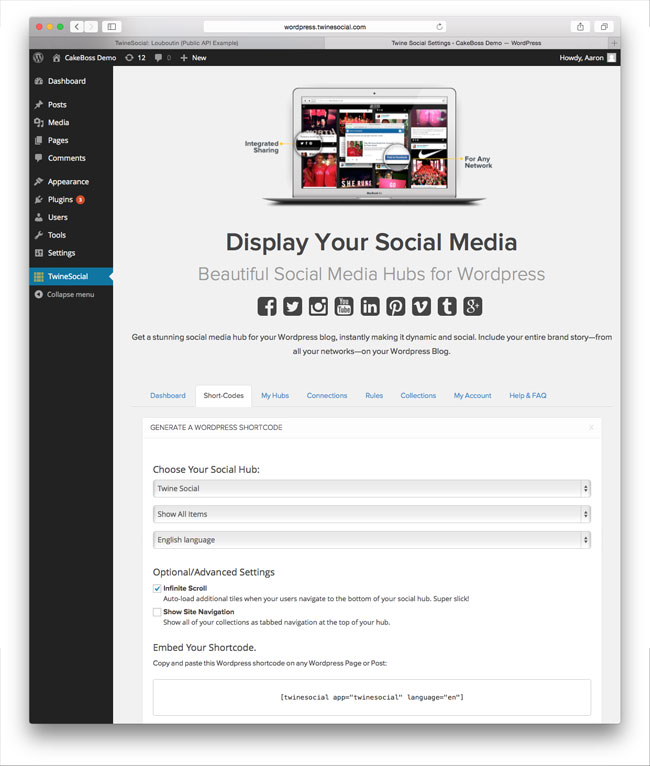Click the Safari share icon
This screenshot has height=766, width=650.
click(580, 26)
